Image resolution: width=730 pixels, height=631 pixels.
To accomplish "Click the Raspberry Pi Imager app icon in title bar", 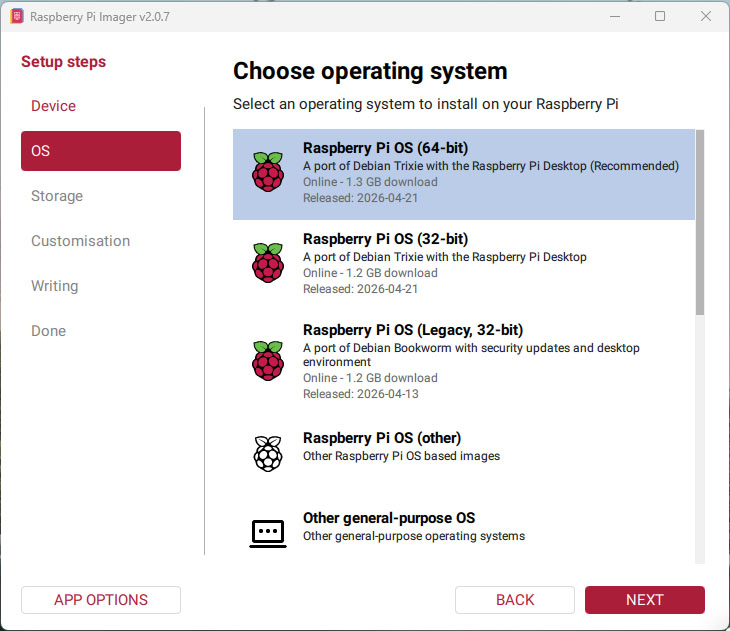I will [x=17, y=16].
